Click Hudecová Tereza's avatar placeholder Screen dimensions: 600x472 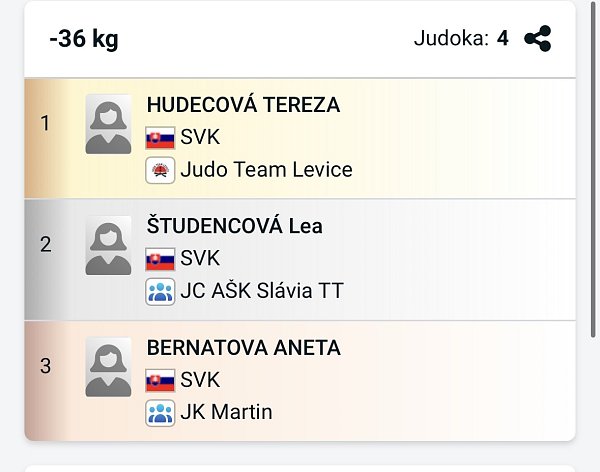(108, 124)
